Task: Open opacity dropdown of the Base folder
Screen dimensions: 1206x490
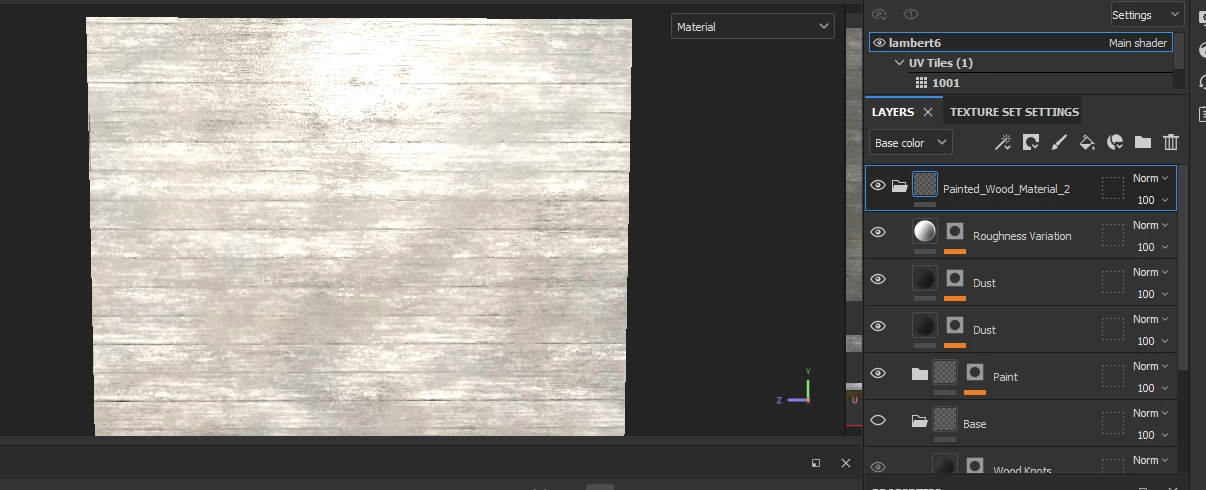Action: [x=1153, y=435]
